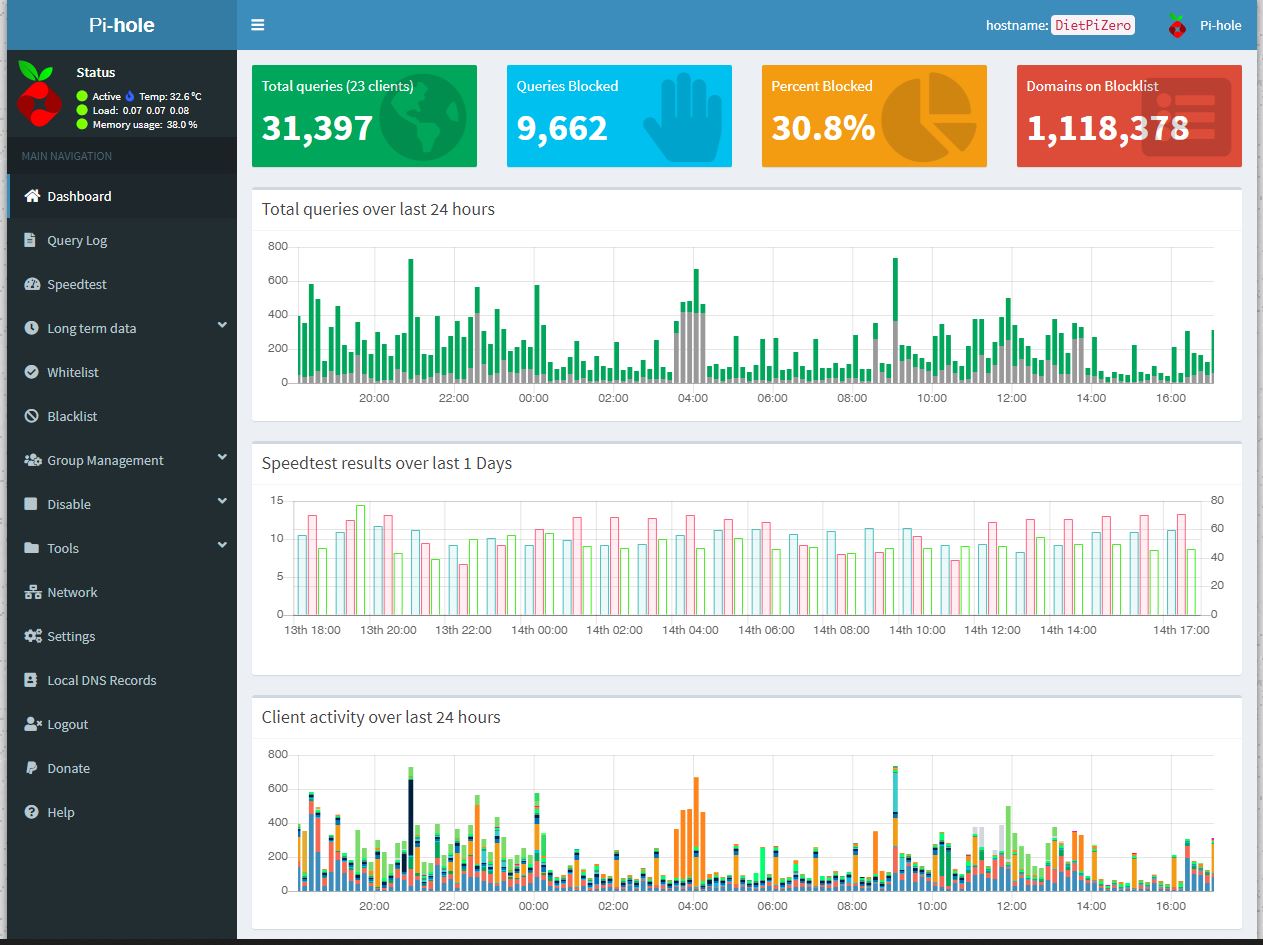
Task: Select the Blacklist ban icon
Action: 31,416
